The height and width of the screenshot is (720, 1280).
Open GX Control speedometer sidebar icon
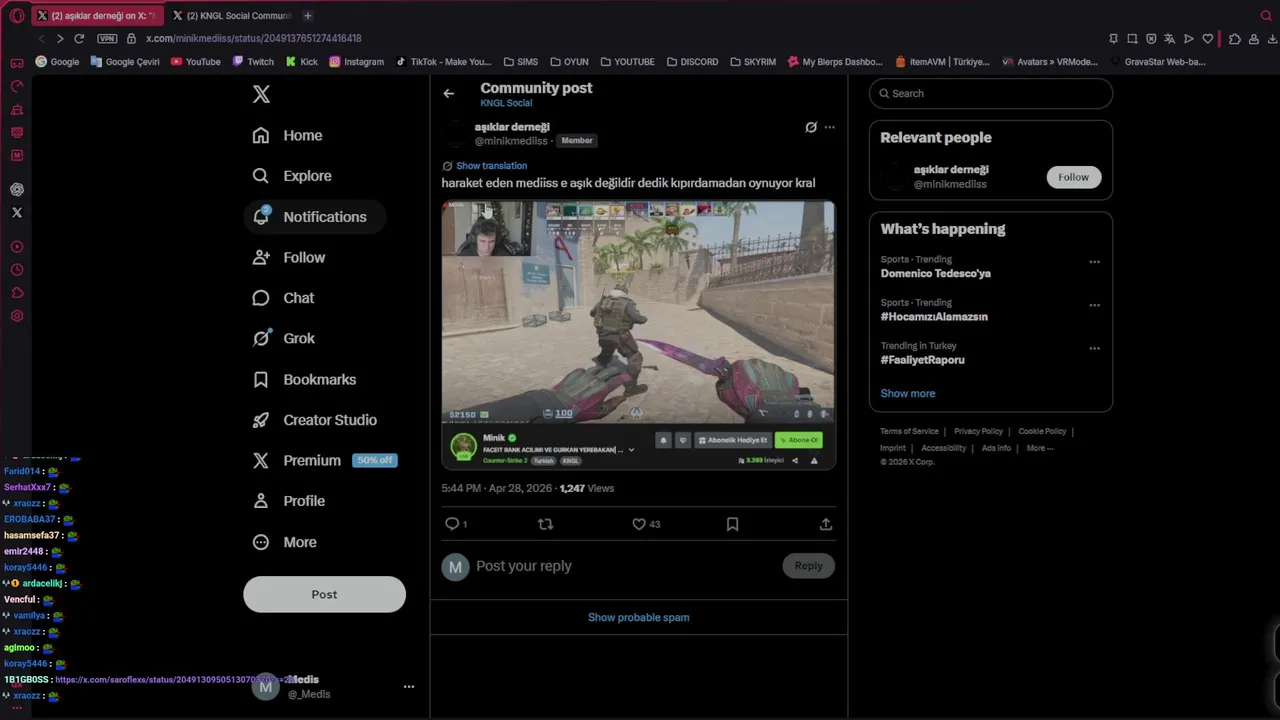(17, 86)
